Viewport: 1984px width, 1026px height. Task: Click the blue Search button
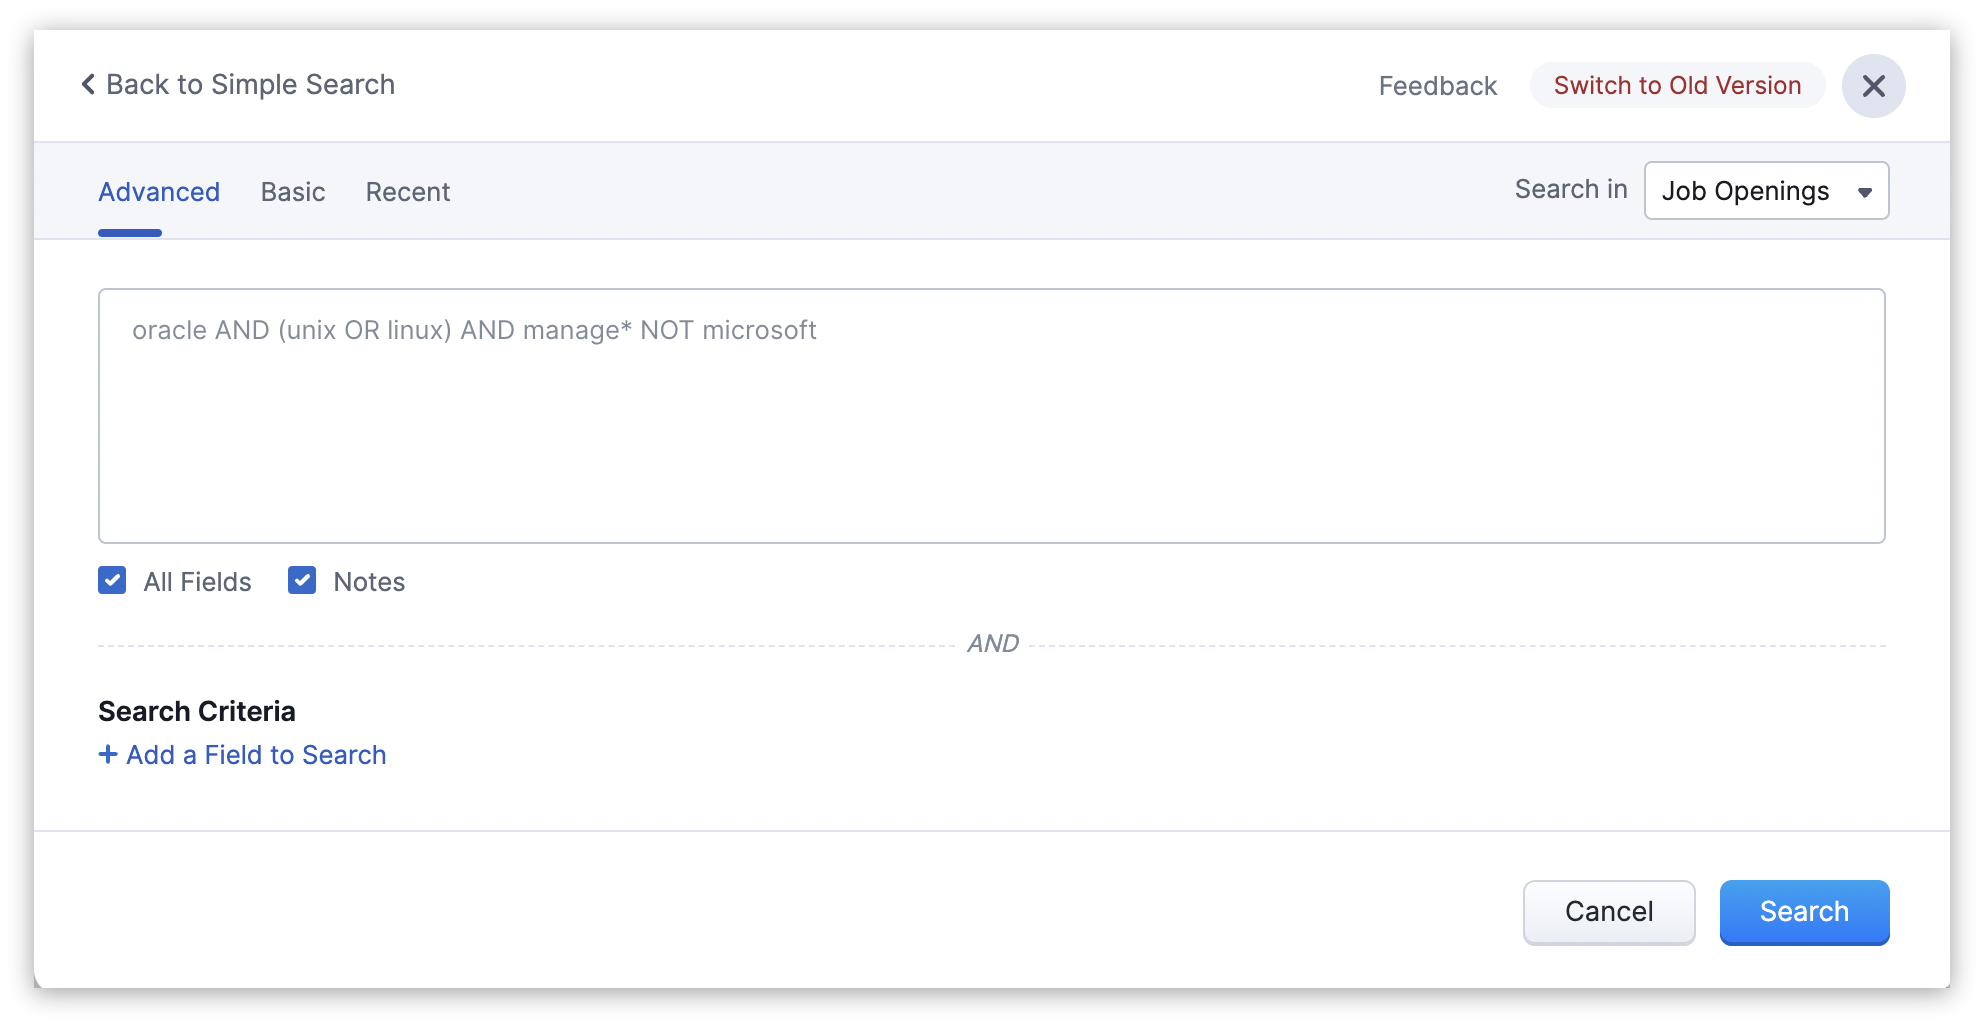1804,912
